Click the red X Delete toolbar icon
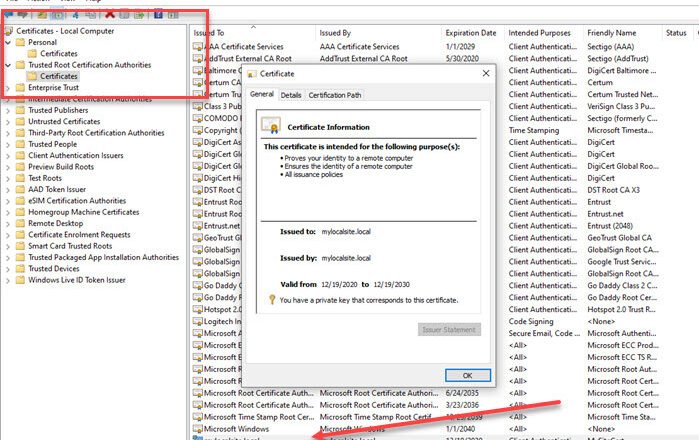This screenshot has width=699, height=440. (x=110, y=14)
